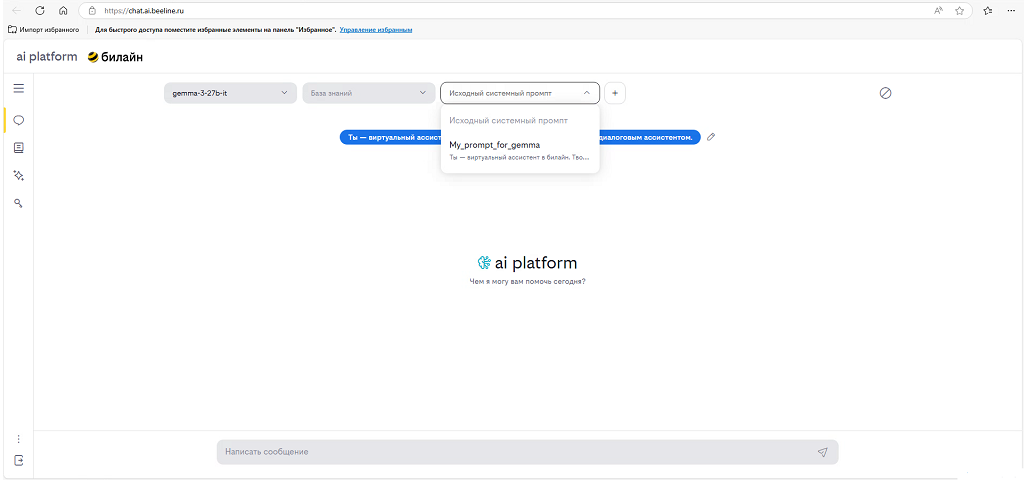1024x480 pixels.
Task: Send message with paper plane icon
Action: (x=822, y=452)
